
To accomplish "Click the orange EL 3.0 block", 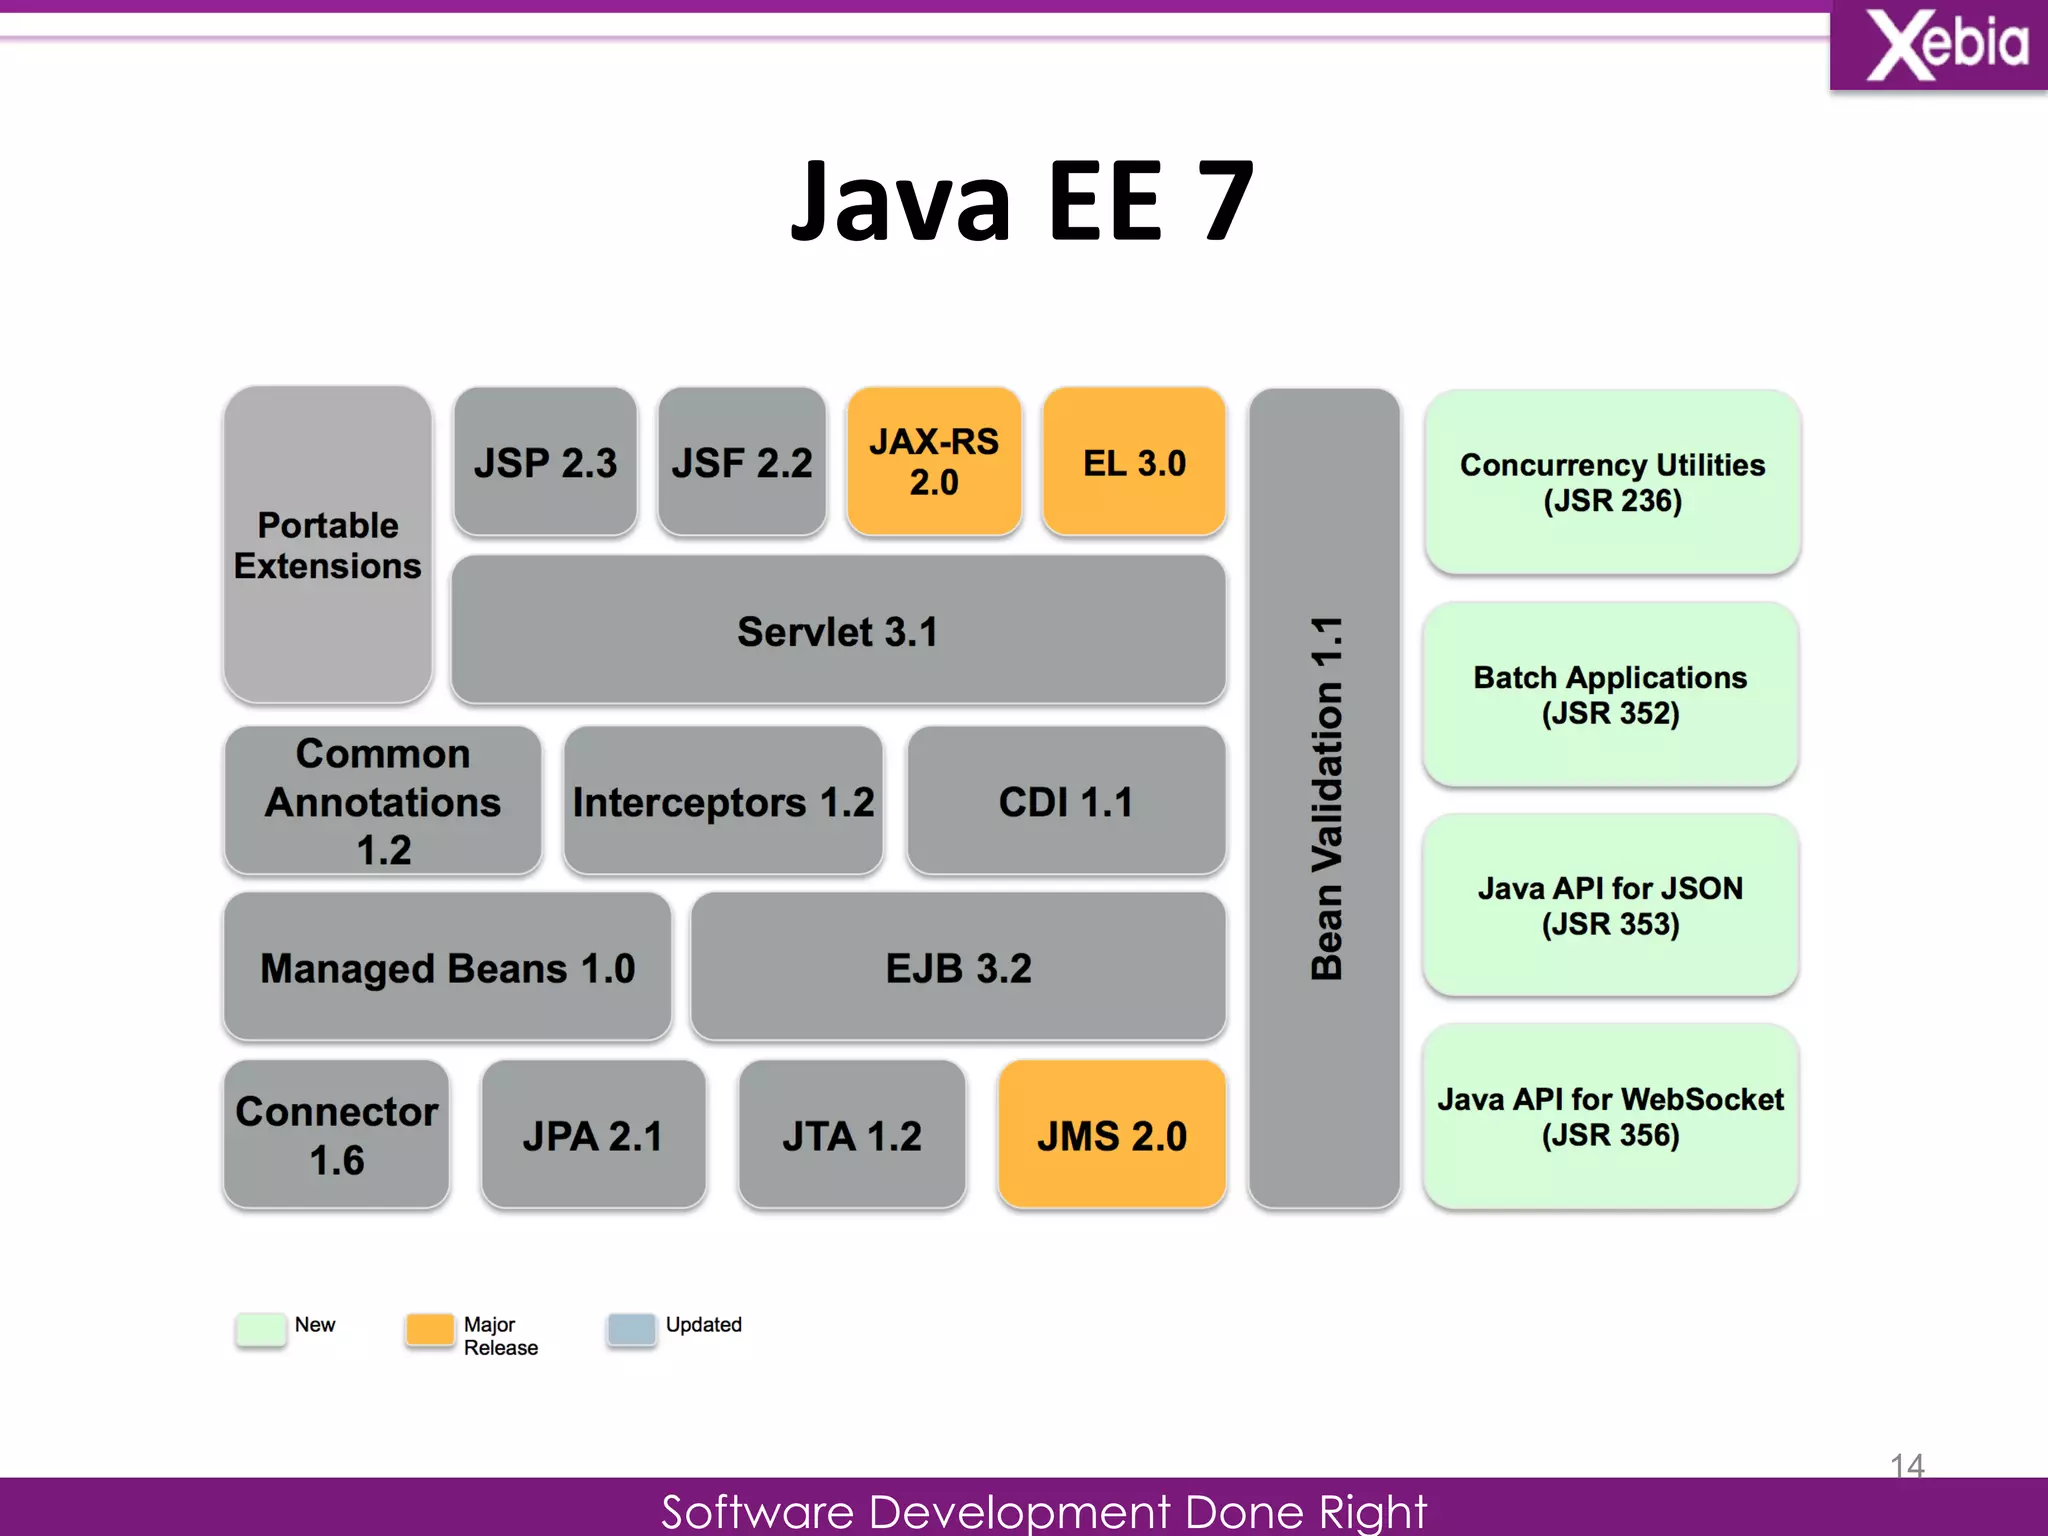I will point(1134,462).
